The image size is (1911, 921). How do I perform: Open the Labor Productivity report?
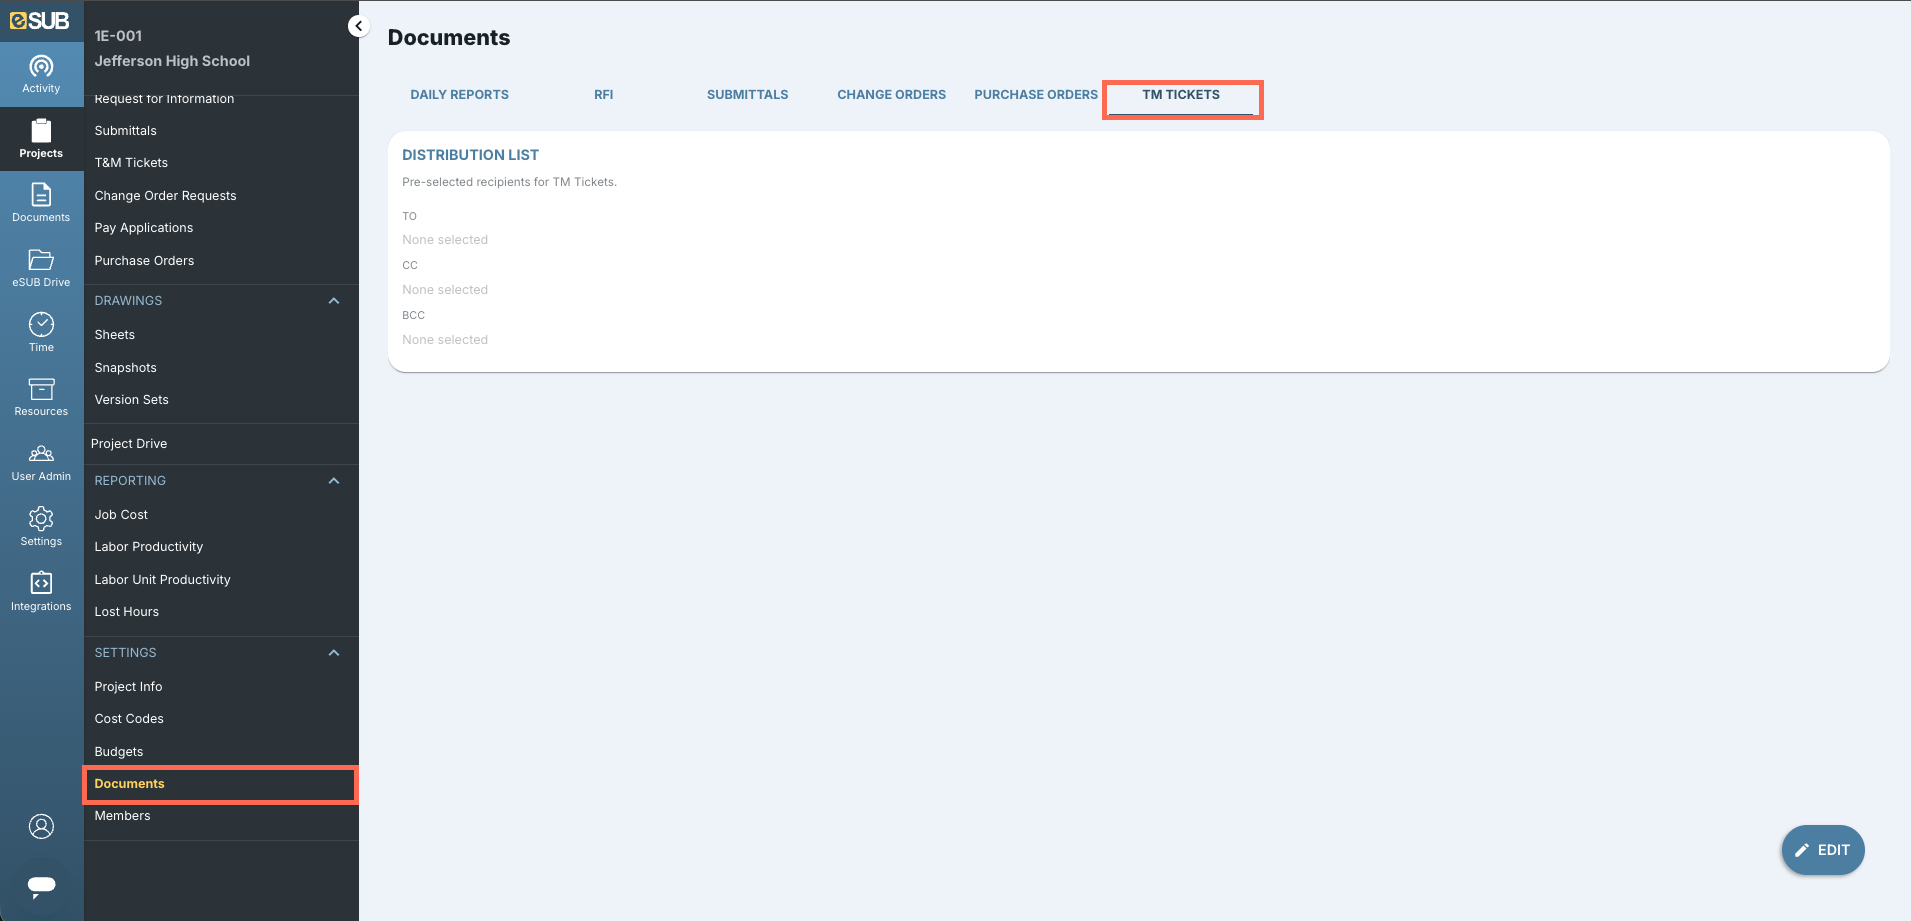click(x=148, y=547)
